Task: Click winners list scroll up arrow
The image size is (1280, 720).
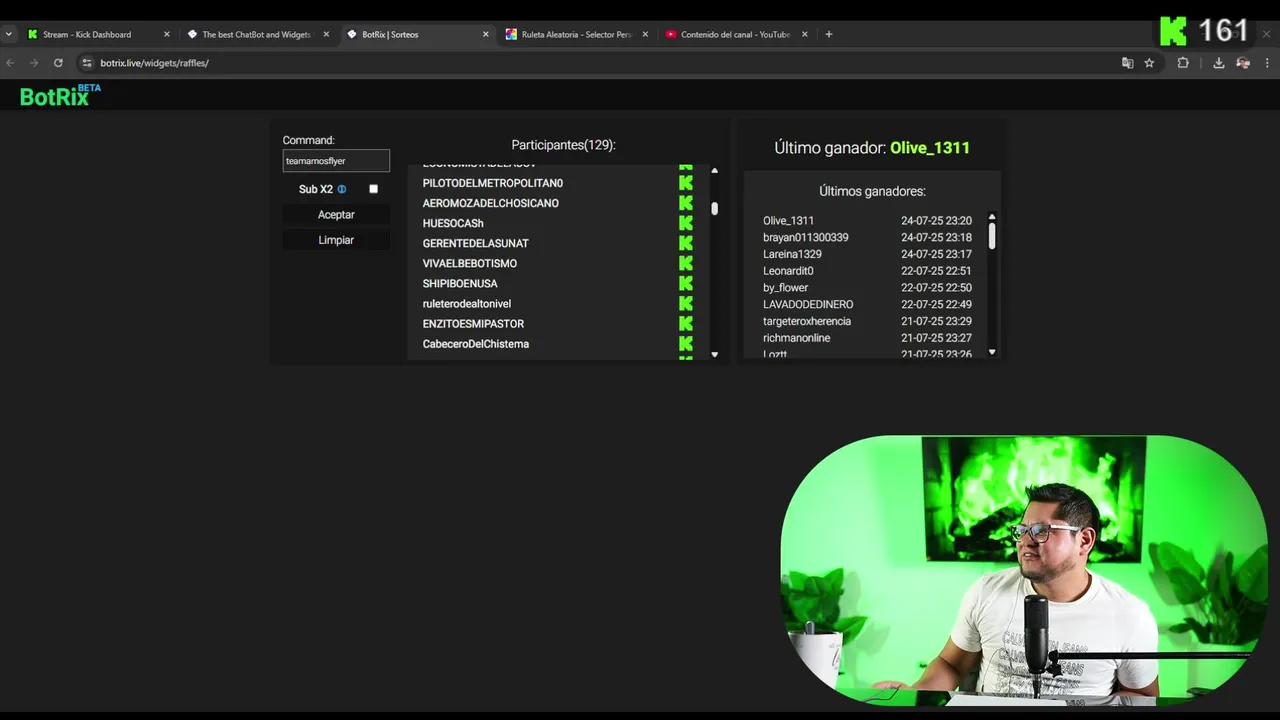Action: click(x=992, y=217)
